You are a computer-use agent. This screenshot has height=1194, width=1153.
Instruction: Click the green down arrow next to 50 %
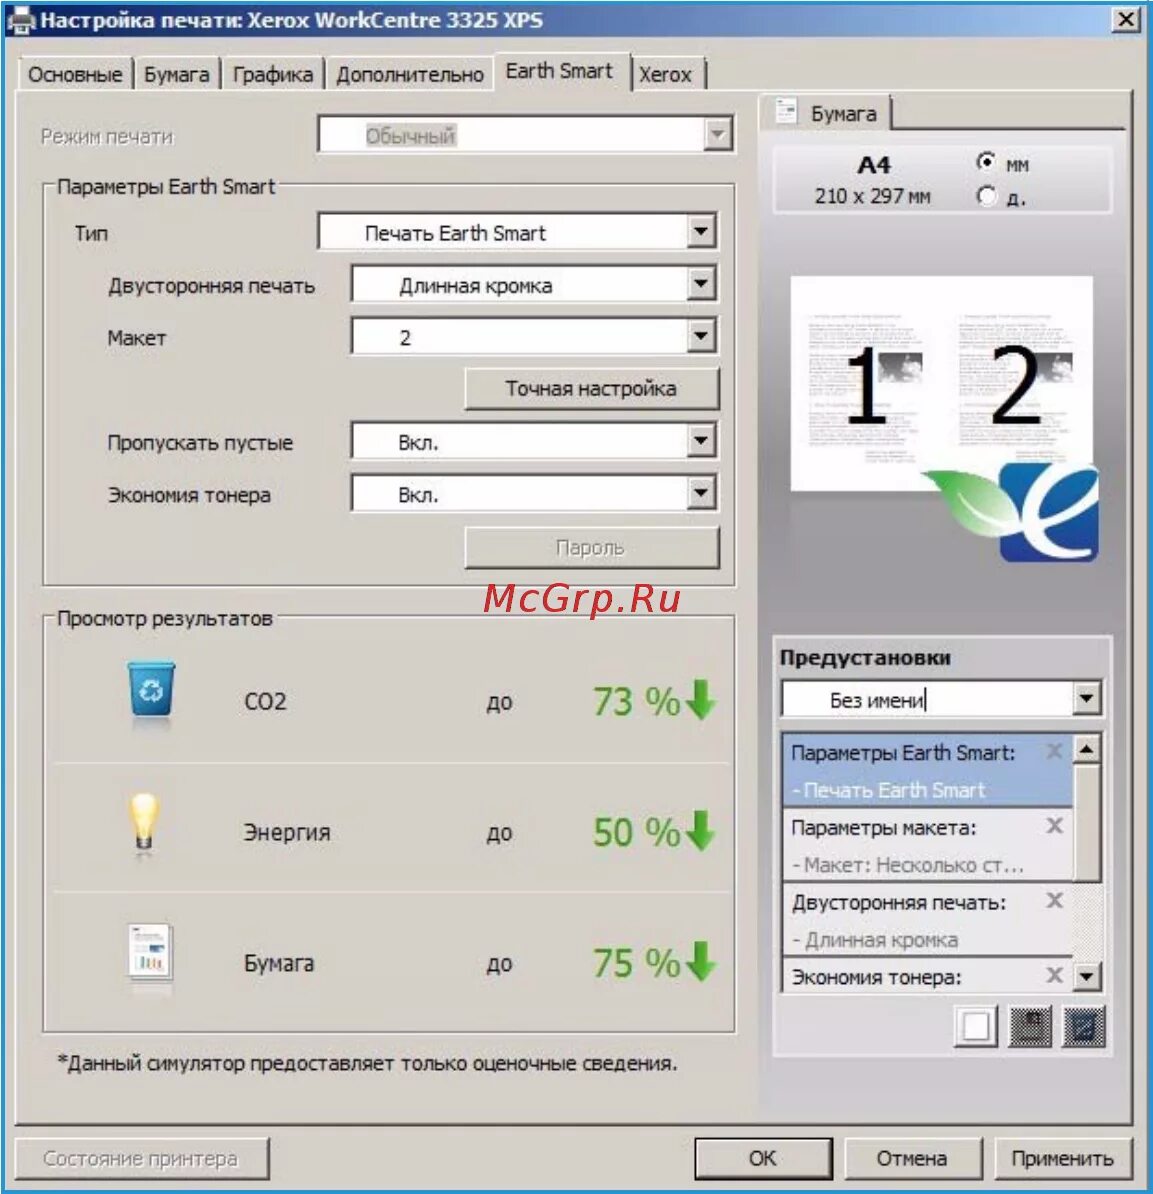click(700, 831)
